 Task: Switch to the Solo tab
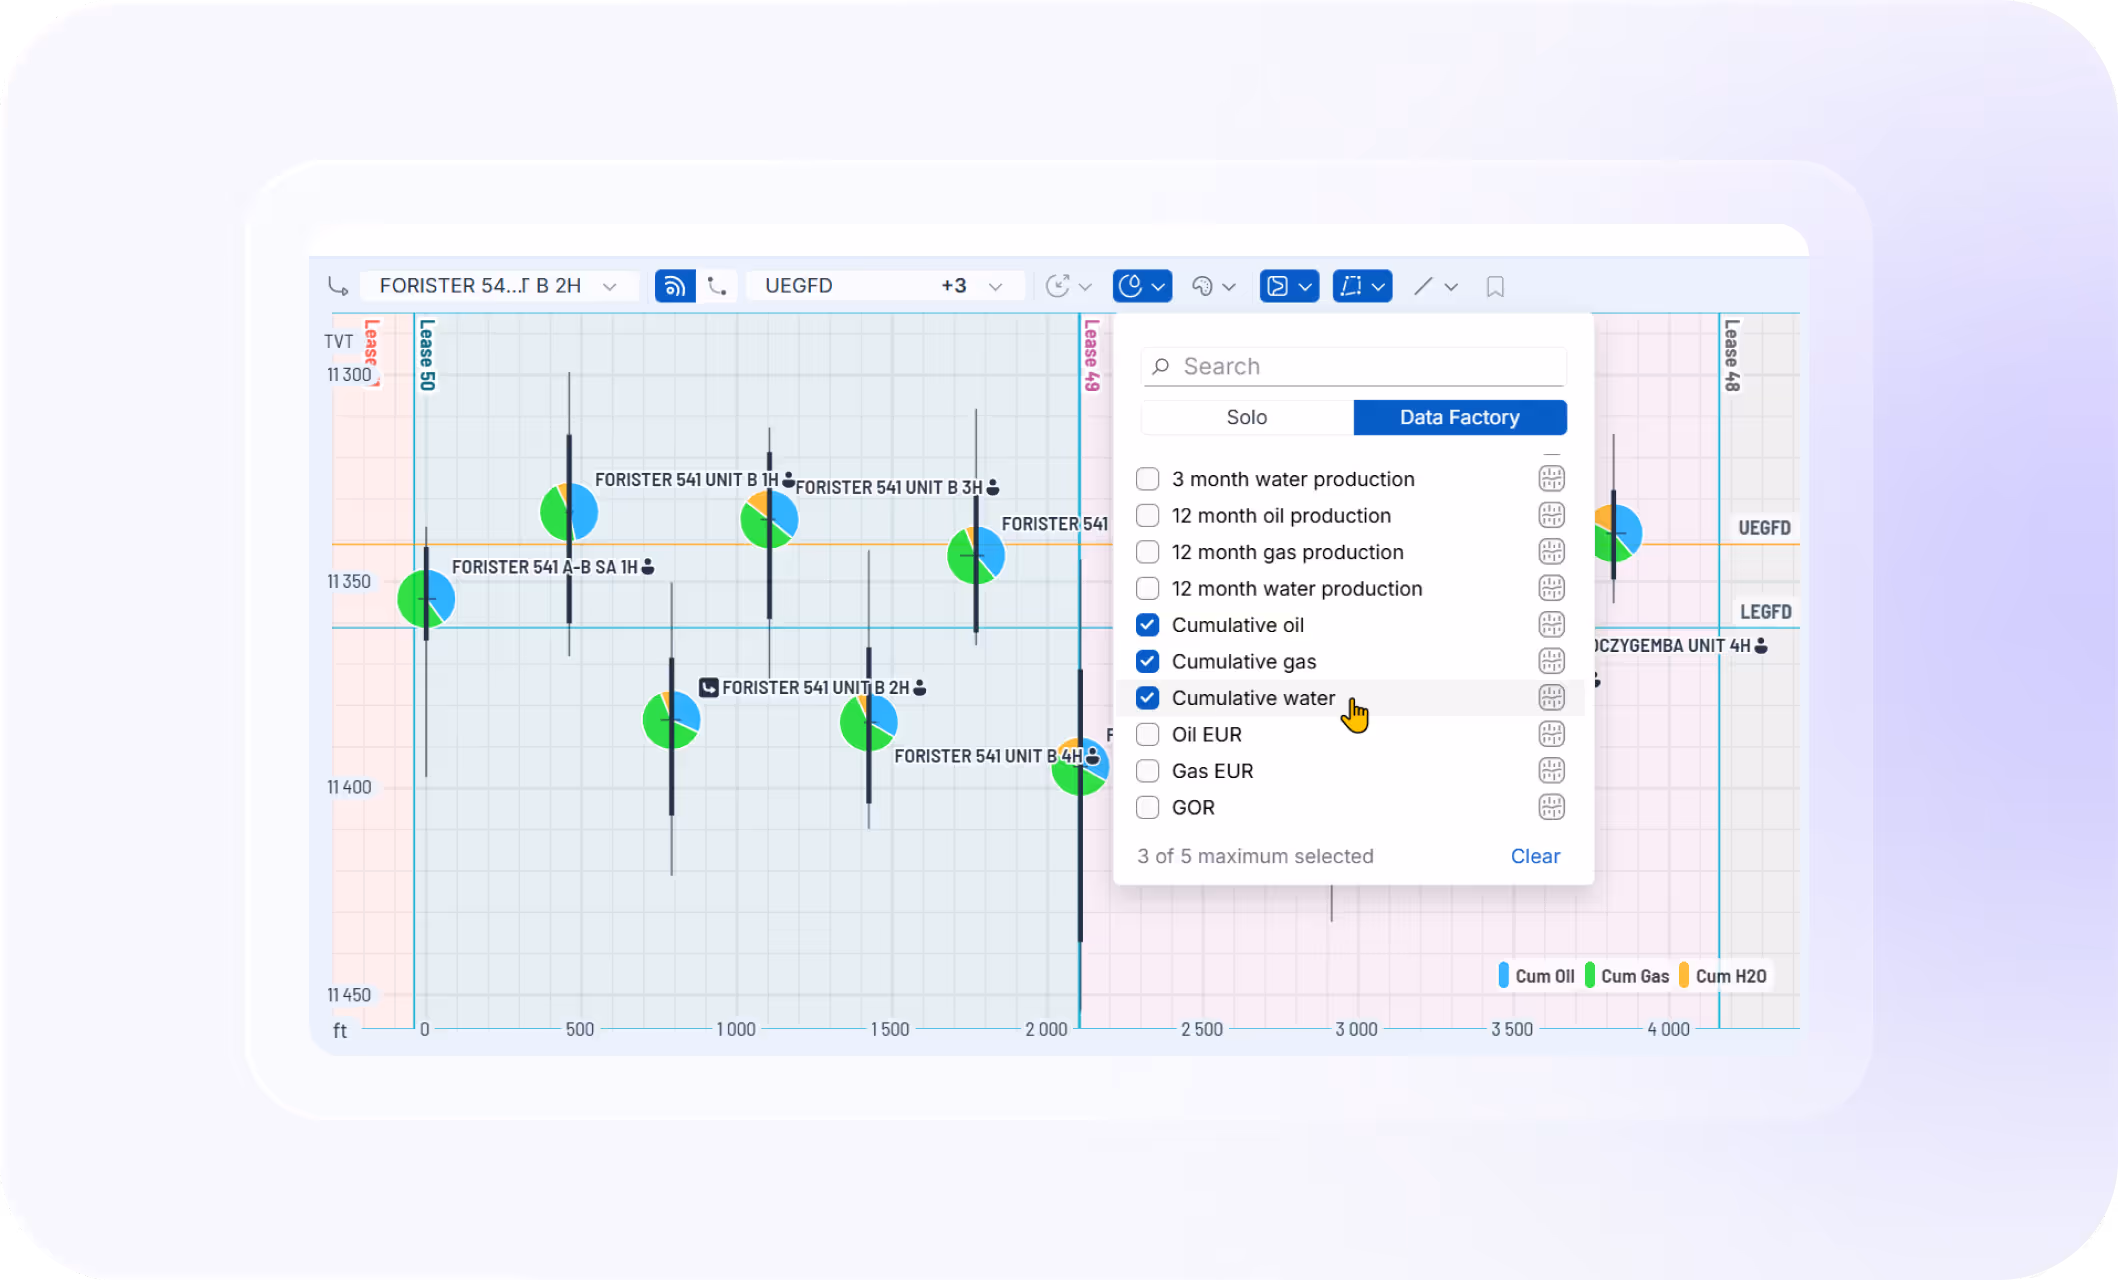(1246, 418)
